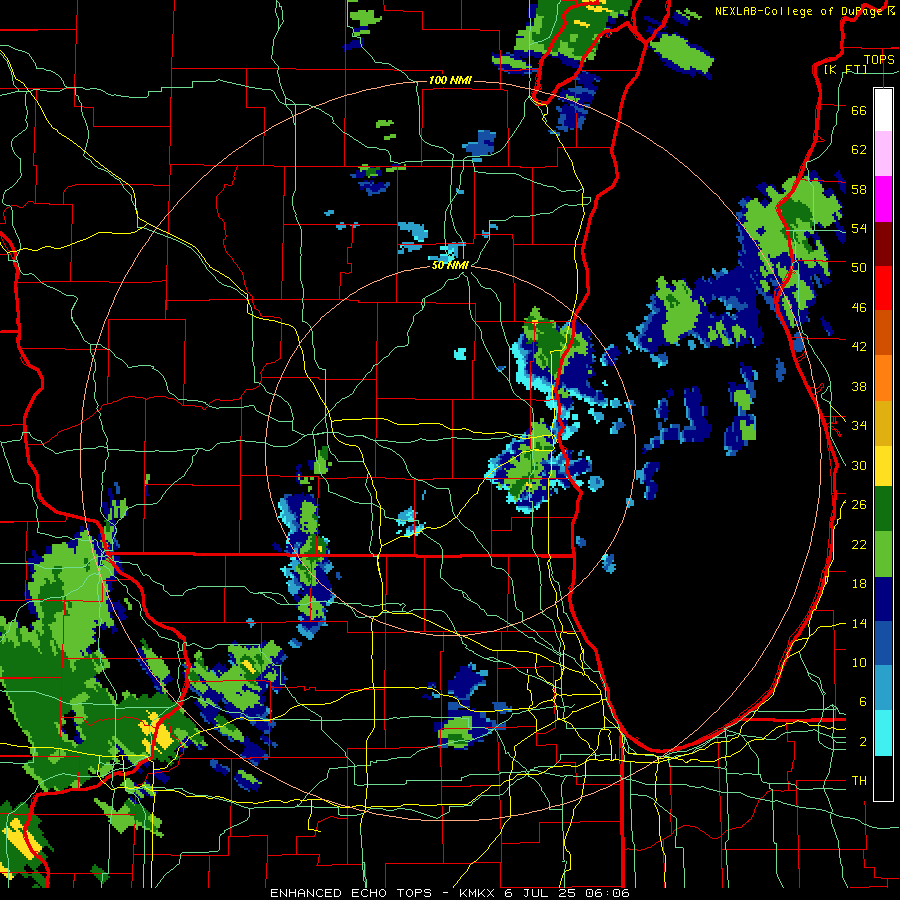Pick the bright orange swatch on the scale
The image size is (900, 900).
pyautogui.click(x=883, y=378)
